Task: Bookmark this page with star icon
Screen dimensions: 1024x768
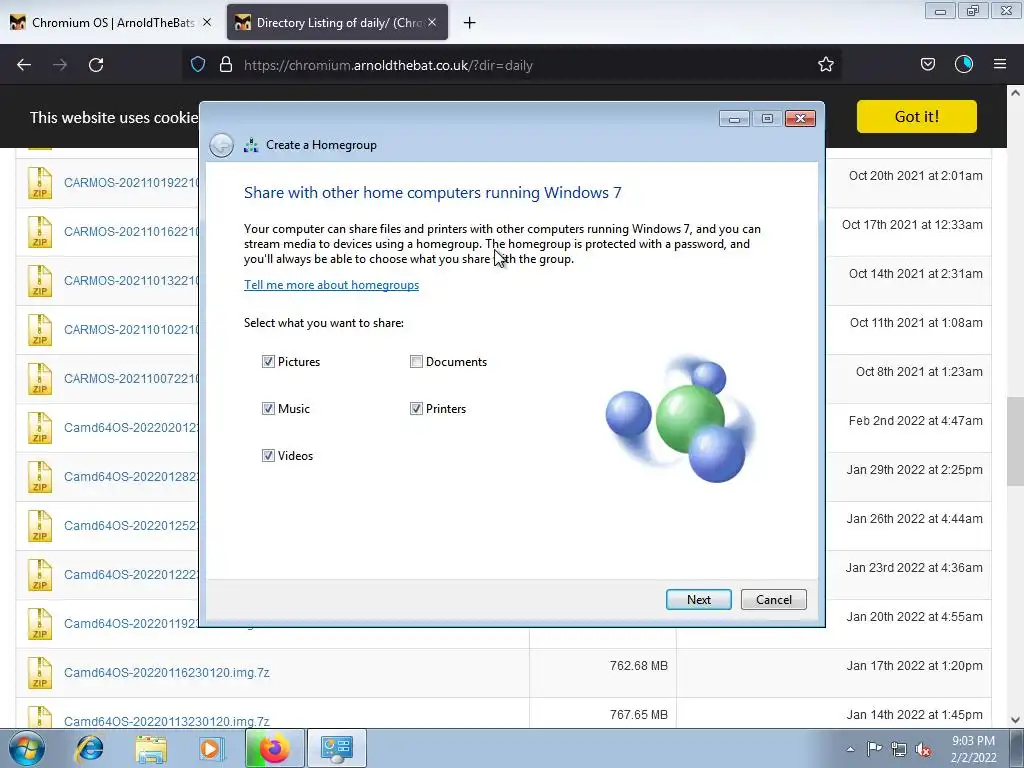Action: click(825, 65)
